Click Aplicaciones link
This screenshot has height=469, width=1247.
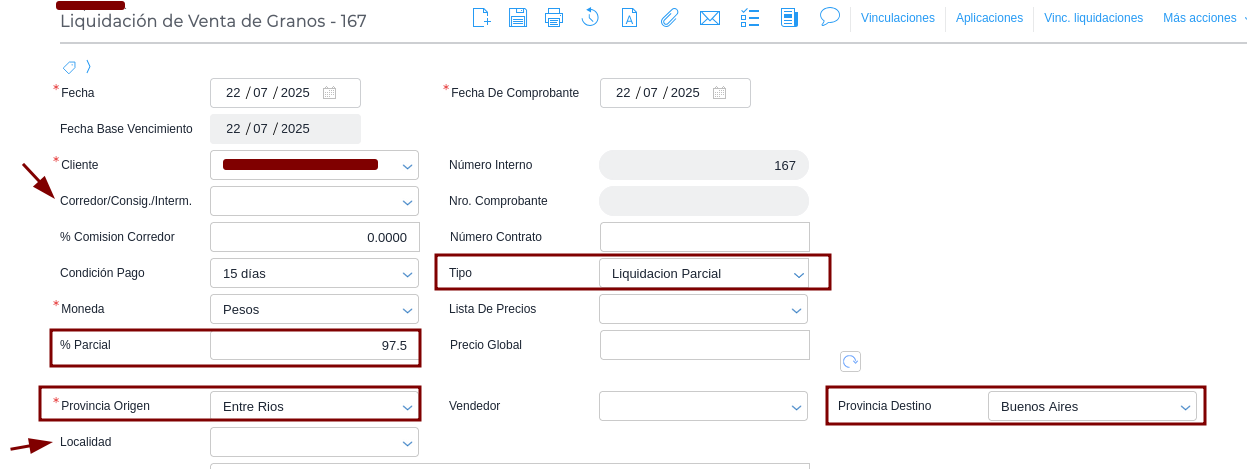point(989,18)
